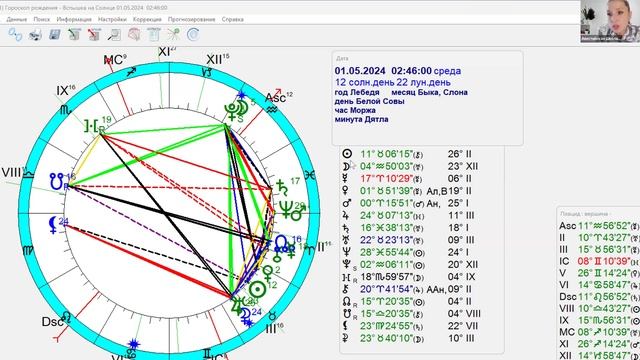The height and width of the screenshot is (360, 640).
Task: Click the green Pluto glyph near Asc
Action: pos(231,112)
